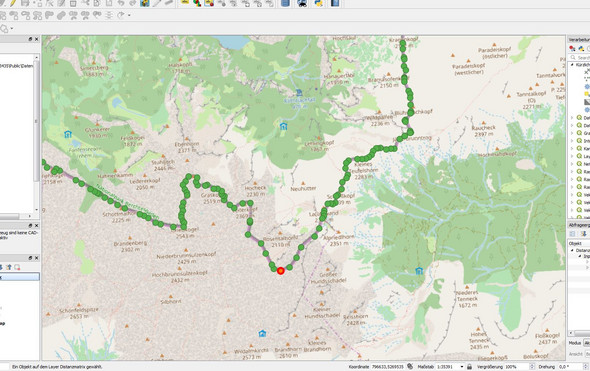Open the Maßstab scale dropdown
Viewport: 590px width, 371px height.
point(462,366)
